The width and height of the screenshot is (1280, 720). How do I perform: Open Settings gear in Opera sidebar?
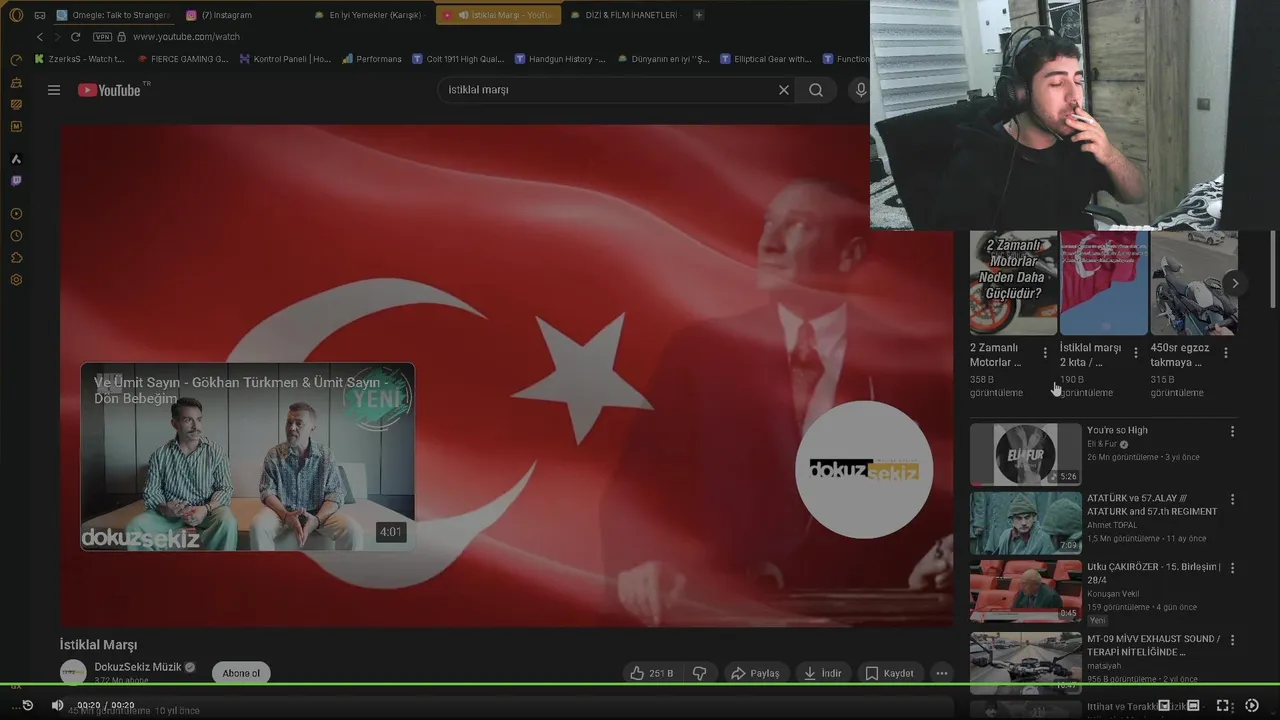click(x=16, y=280)
